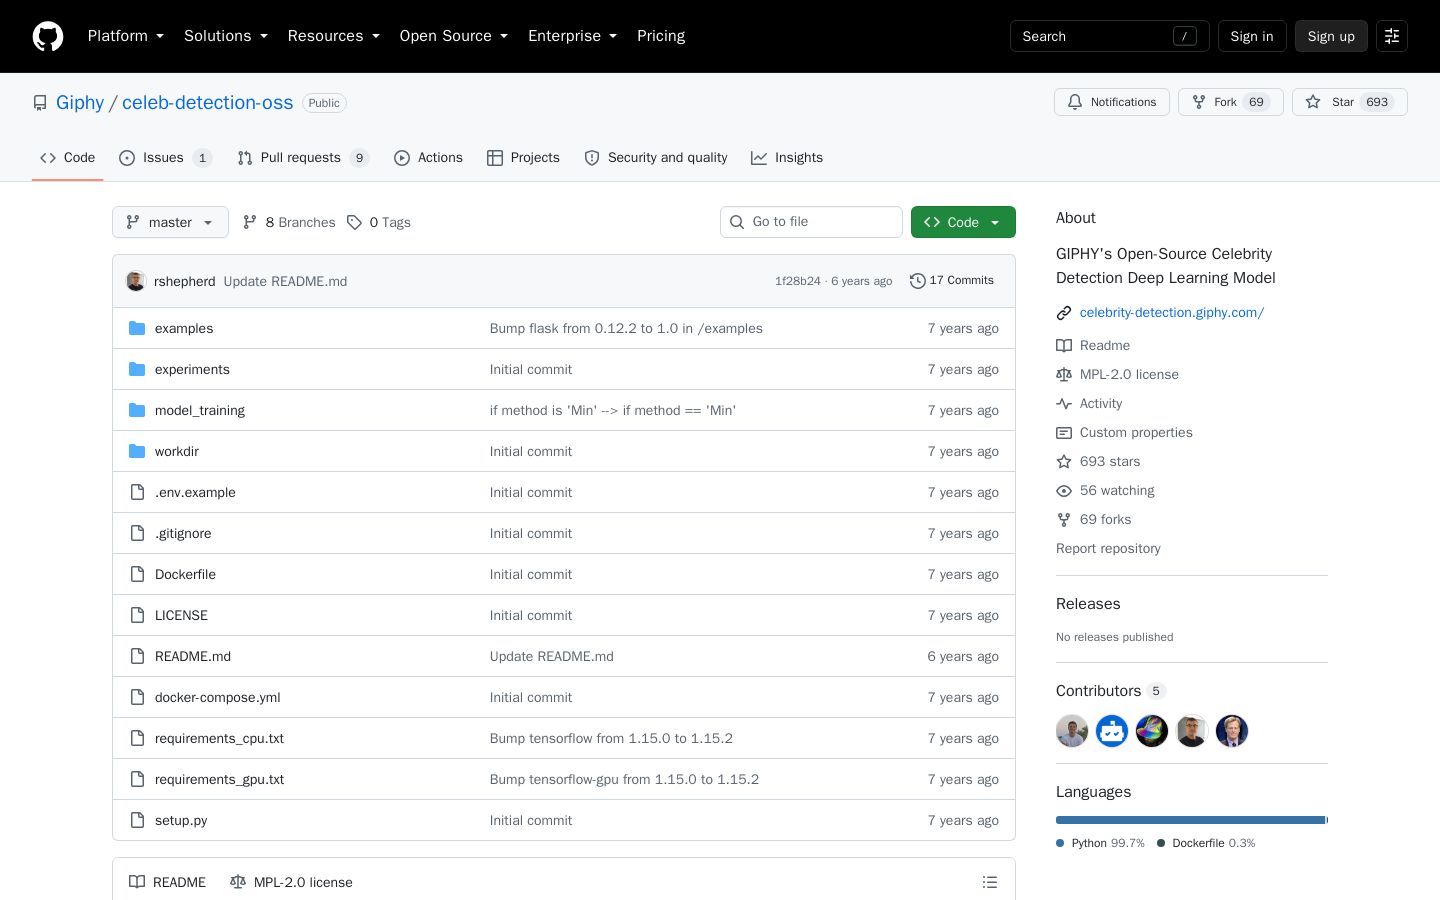Open the README.md file
The image size is (1440, 900).
[x=193, y=657]
